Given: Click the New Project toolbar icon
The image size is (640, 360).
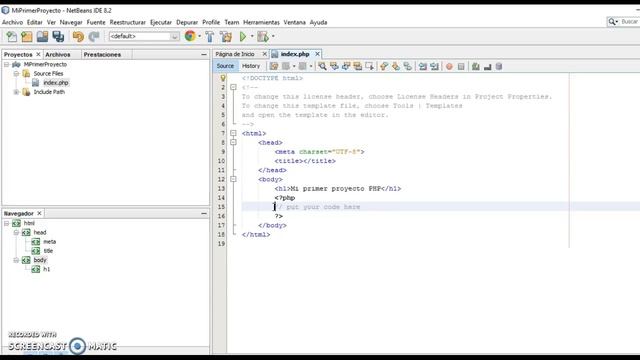Looking at the screenshot, I should pos(27,36).
